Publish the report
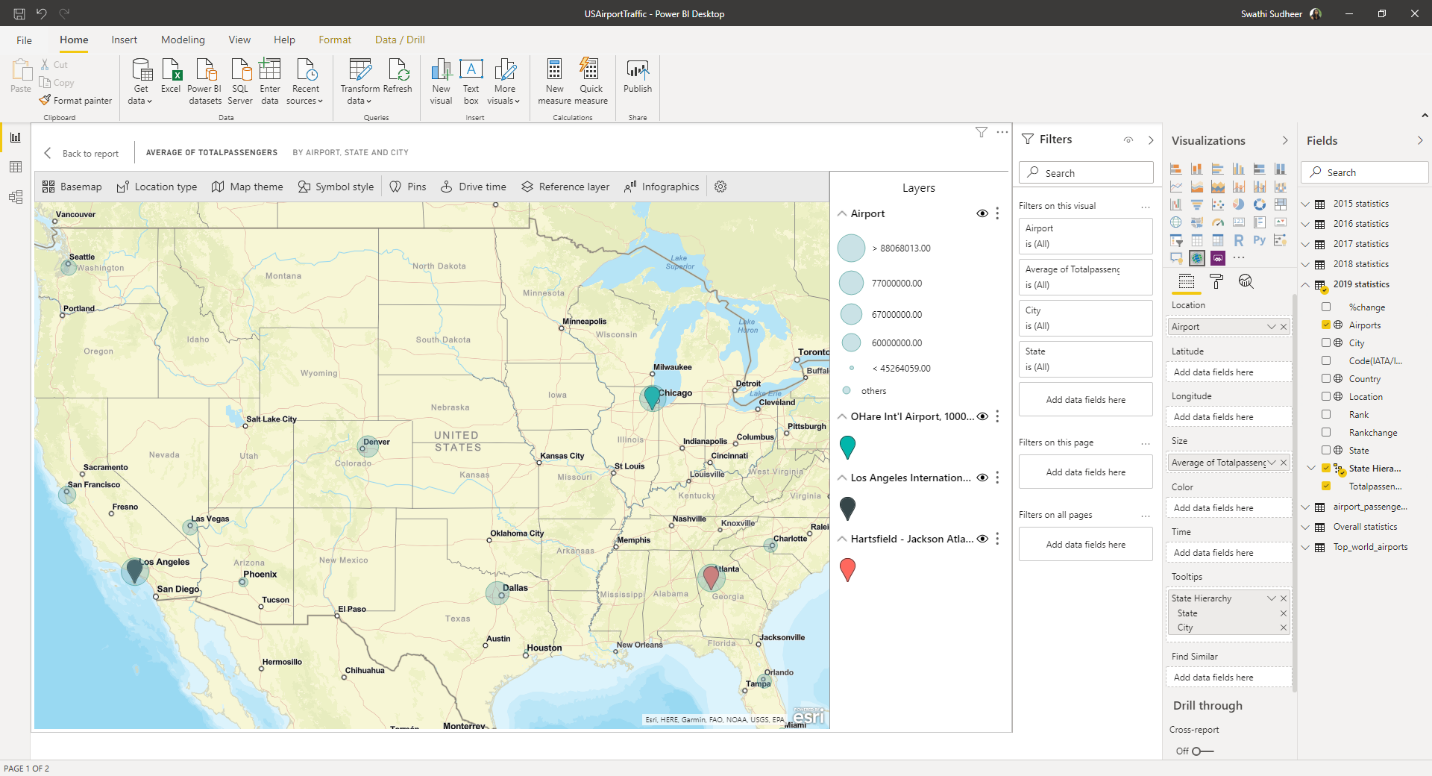Image resolution: width=1432 pixels, height=776 pixels. [638, 76]
